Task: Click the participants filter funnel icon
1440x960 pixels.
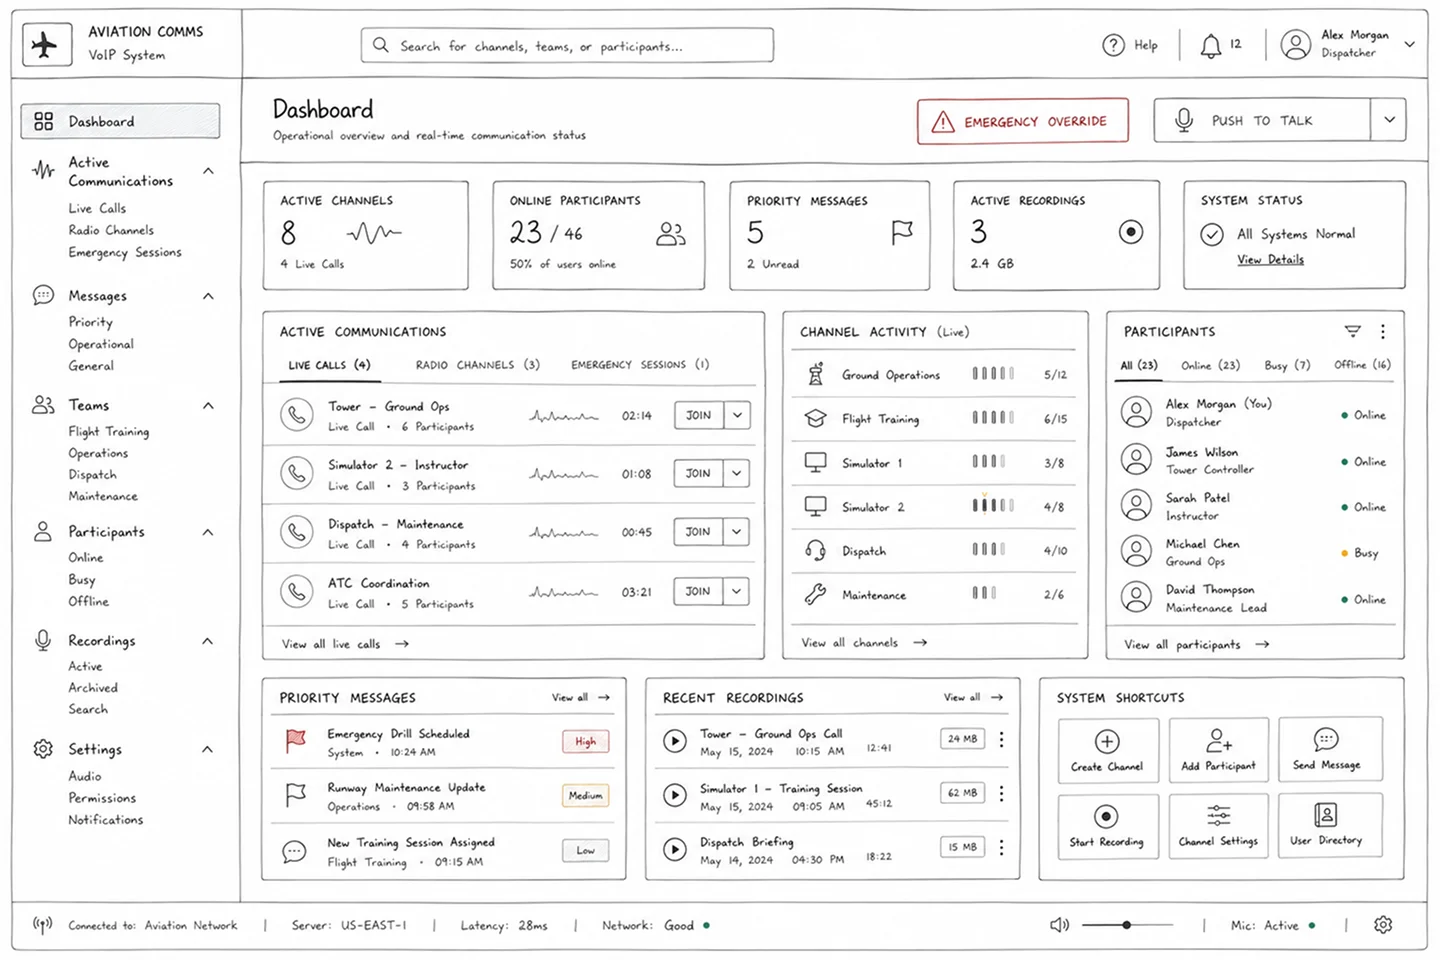Action: point(1352,331)
